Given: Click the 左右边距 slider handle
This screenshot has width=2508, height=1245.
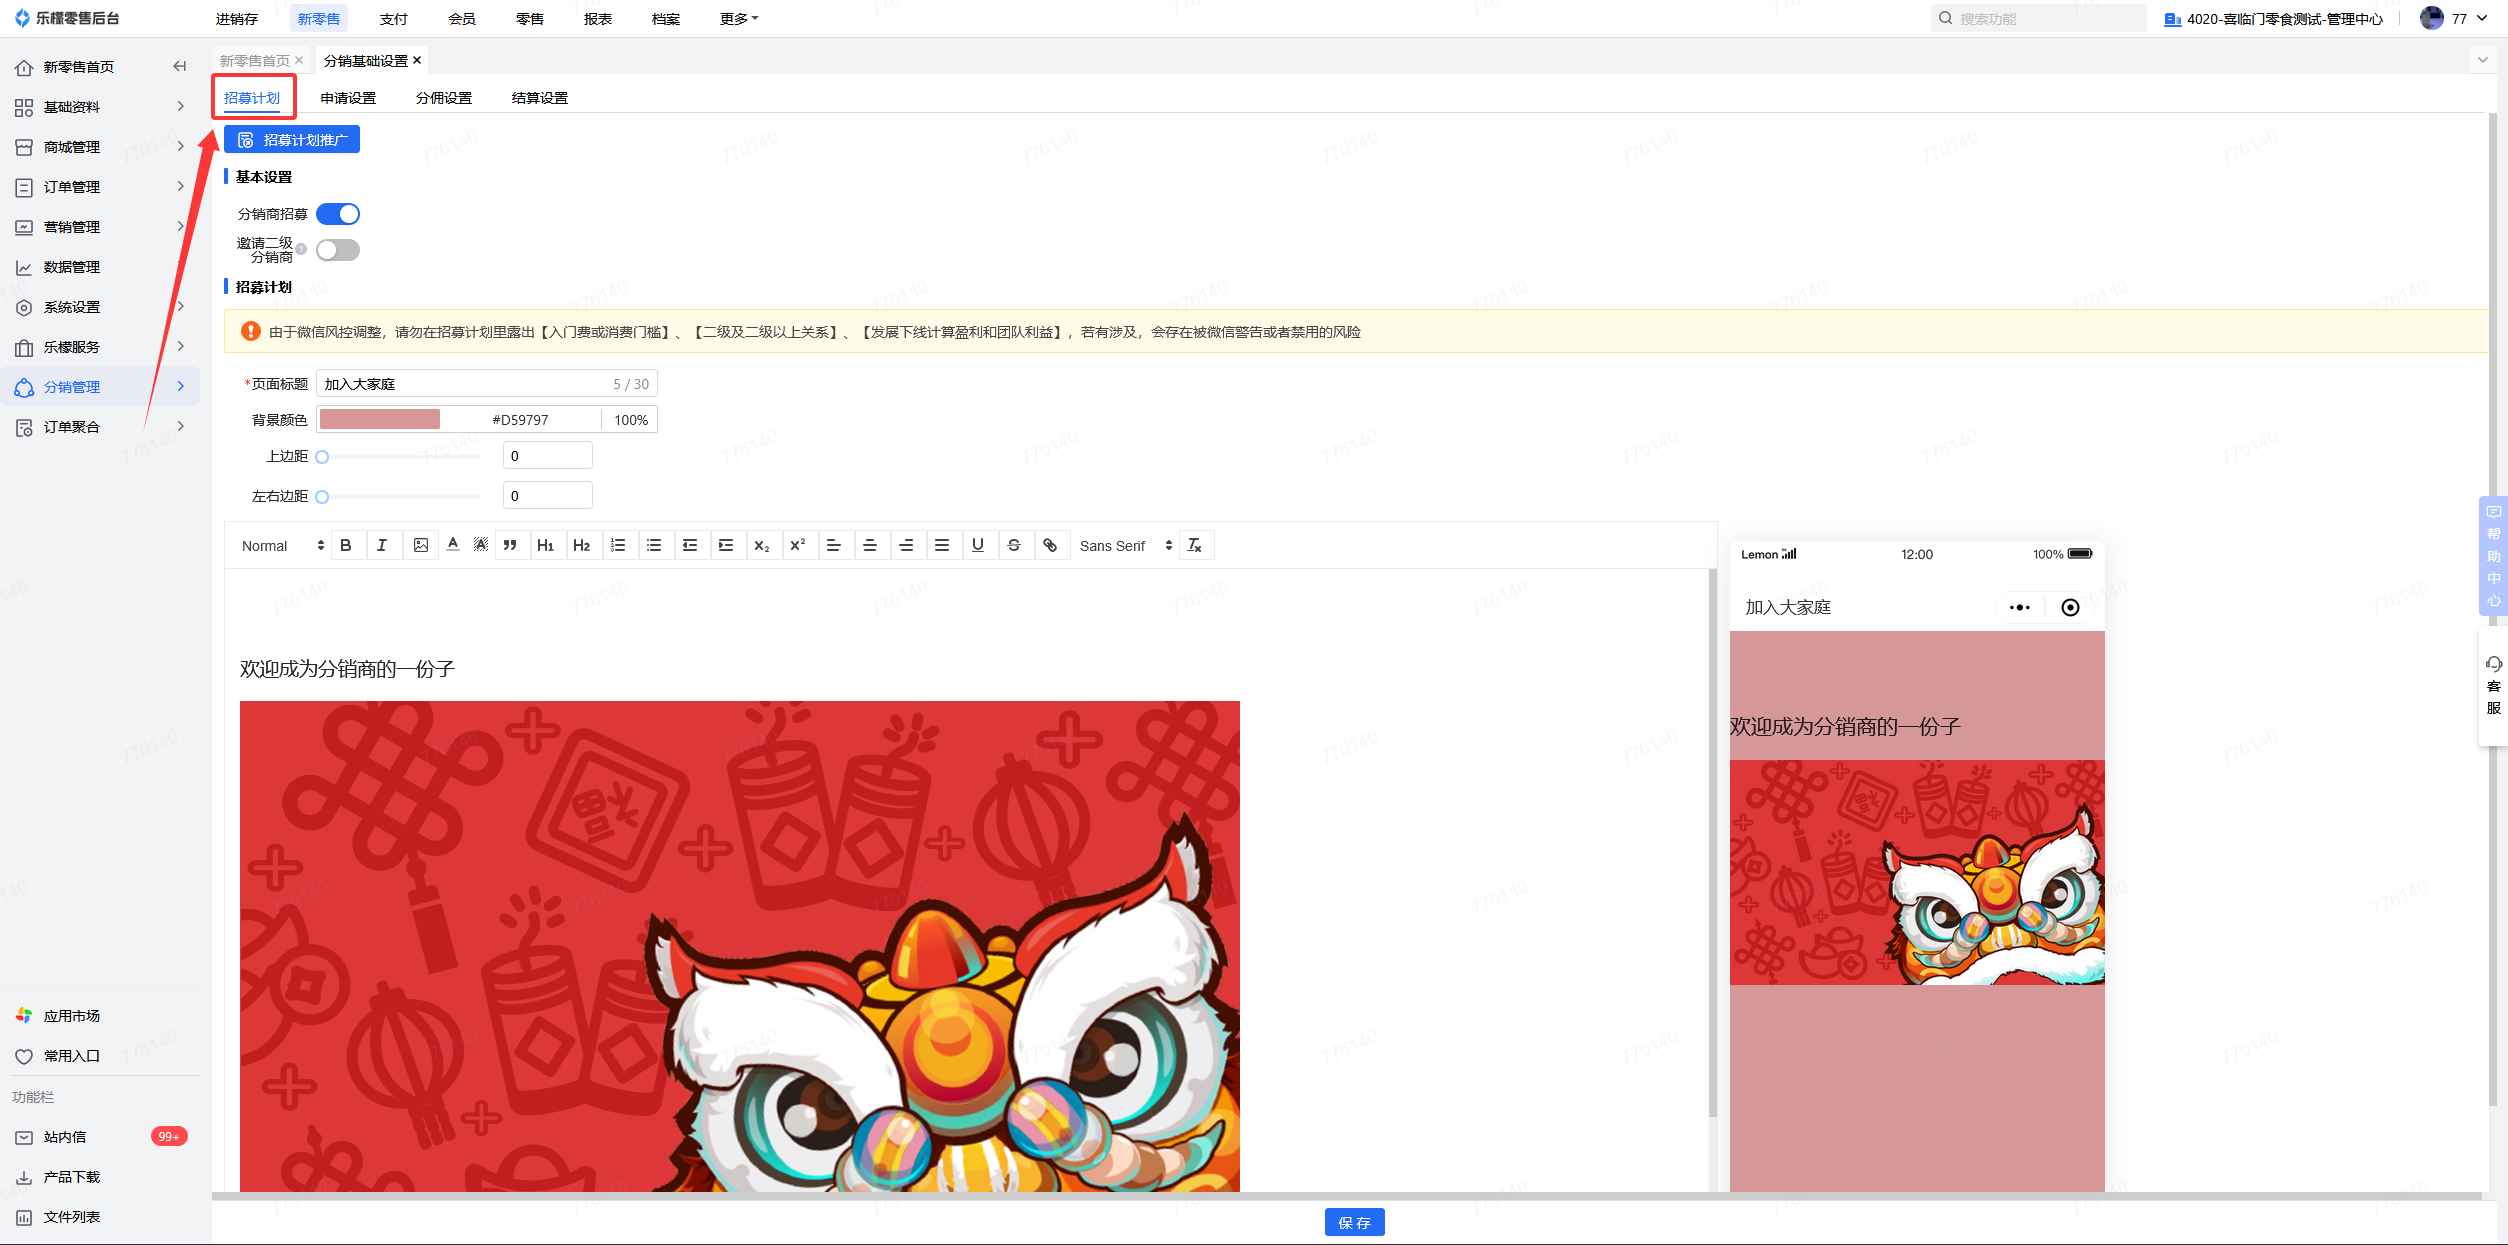Looking at the screenshot, I should (322, 497).
